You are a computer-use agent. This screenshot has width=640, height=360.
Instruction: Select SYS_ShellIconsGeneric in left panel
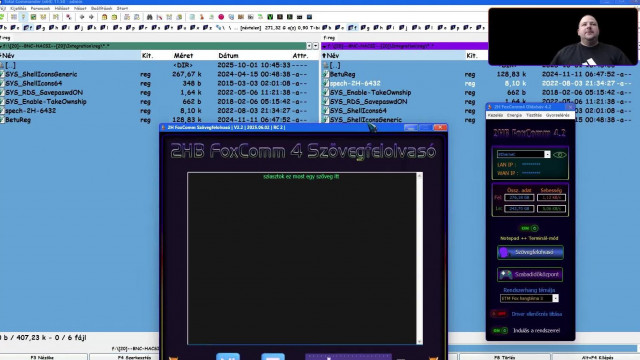tap(41, 74)
